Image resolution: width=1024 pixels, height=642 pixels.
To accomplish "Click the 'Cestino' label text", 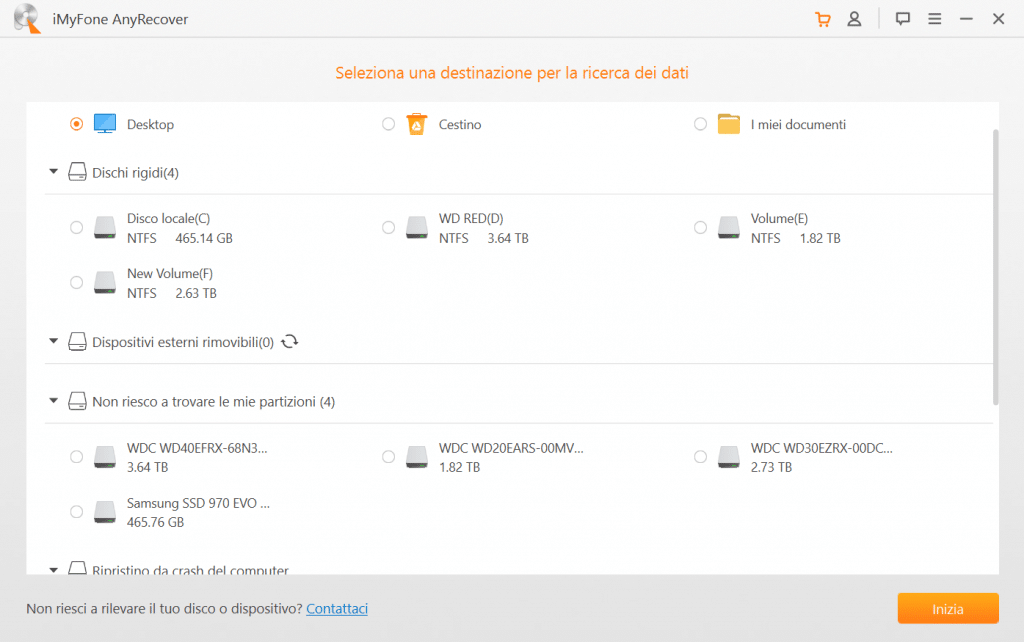I will coord(460,124).
